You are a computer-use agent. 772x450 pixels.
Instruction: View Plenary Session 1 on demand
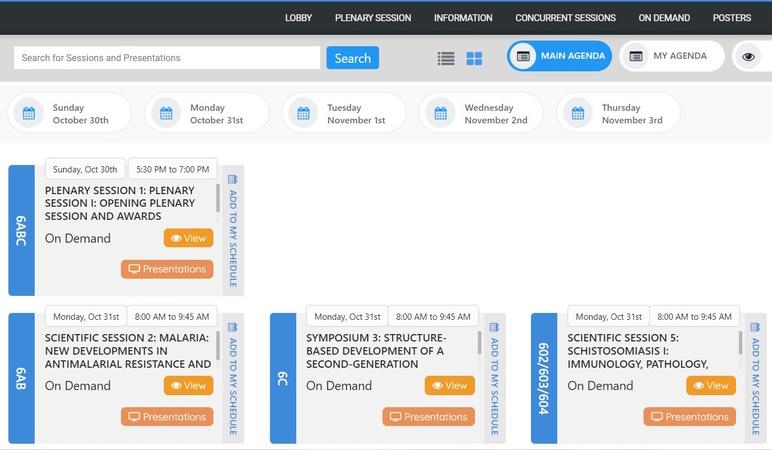tap(189, 238)
